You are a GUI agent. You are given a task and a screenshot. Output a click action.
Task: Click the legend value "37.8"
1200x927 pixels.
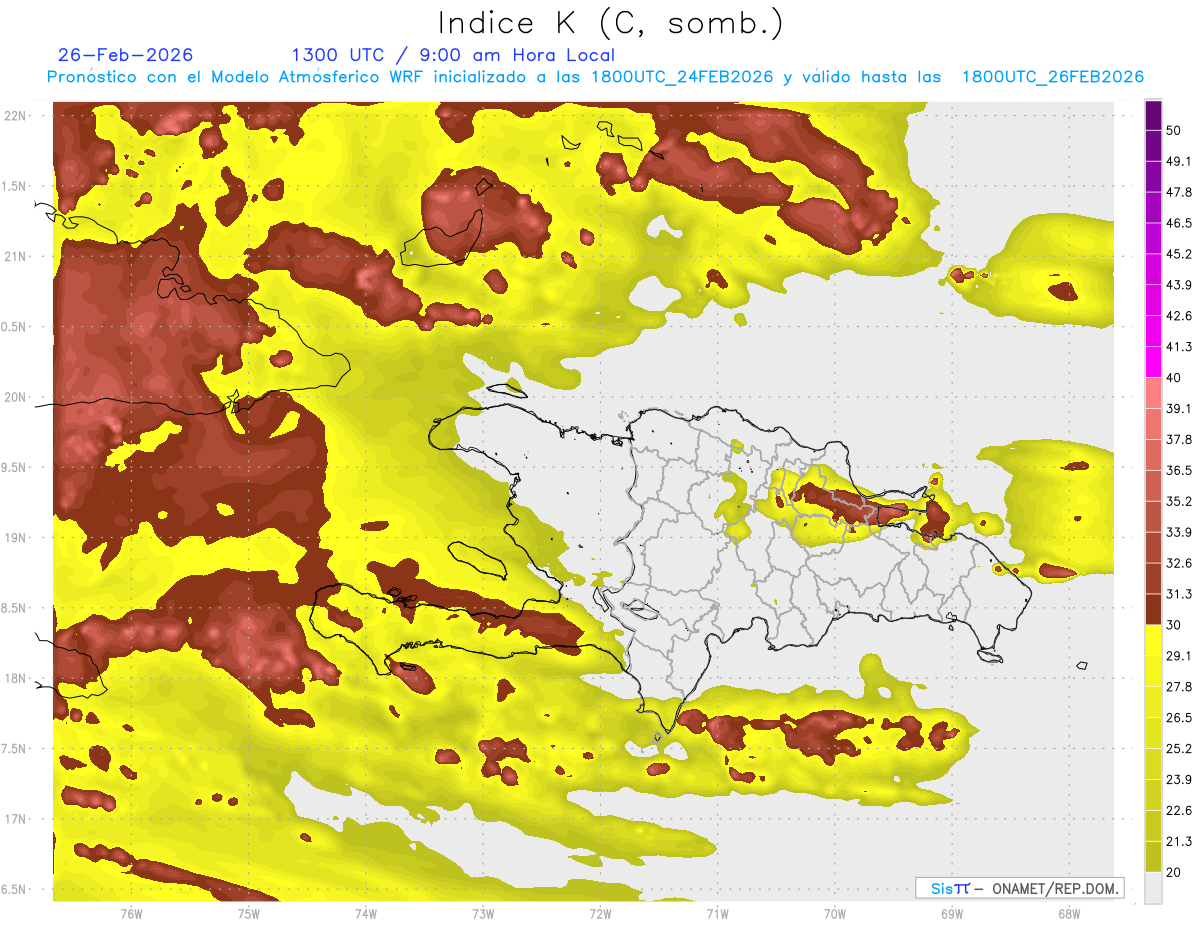[x=1179, y=439]
